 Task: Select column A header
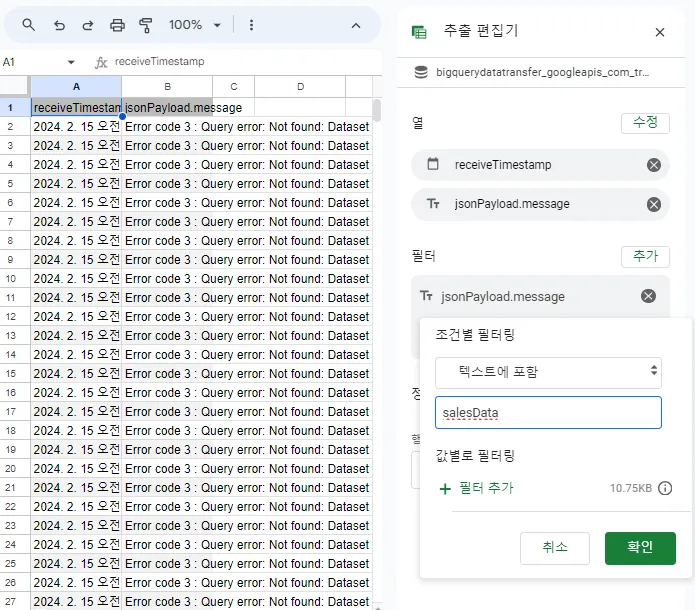tap(76, 86)
